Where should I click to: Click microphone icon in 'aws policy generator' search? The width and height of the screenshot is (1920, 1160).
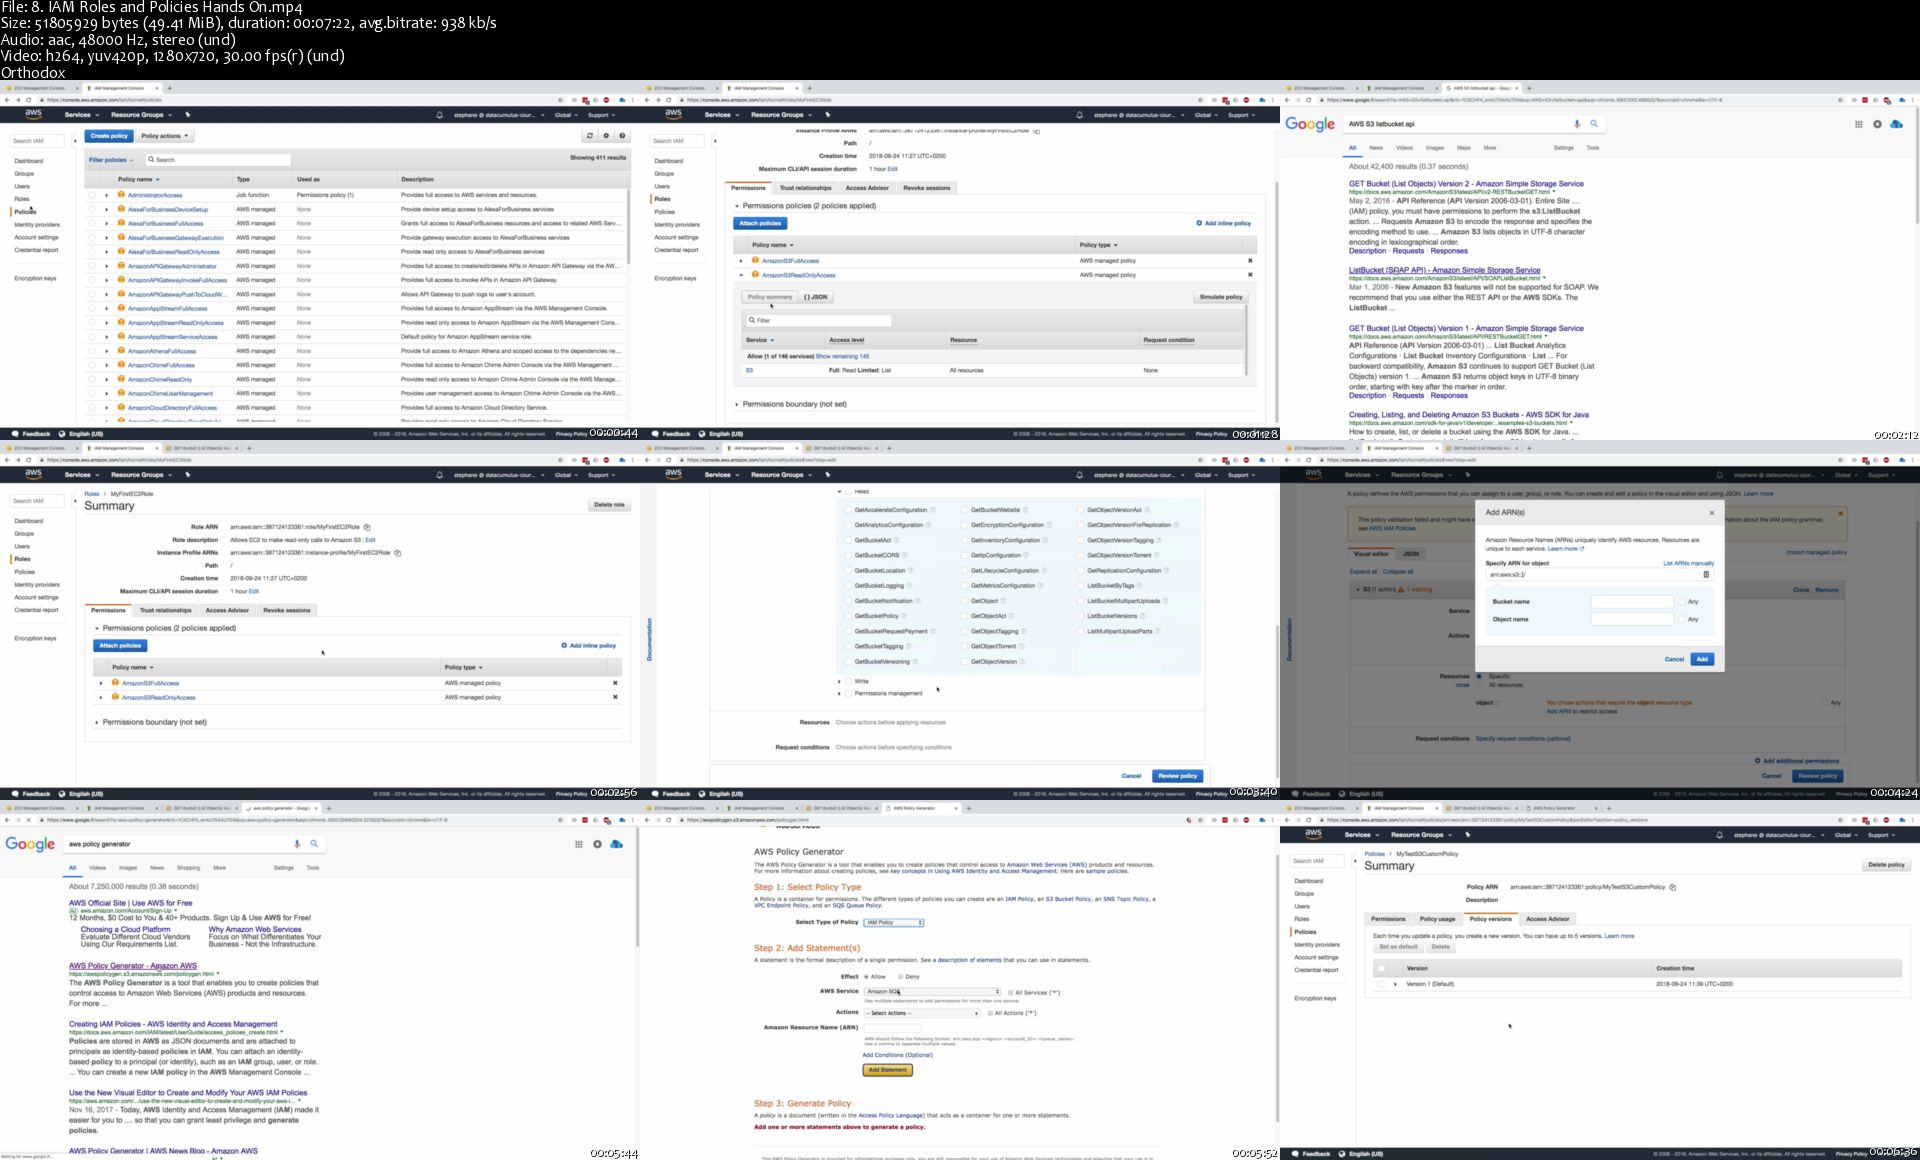click(x=297, y=844)
